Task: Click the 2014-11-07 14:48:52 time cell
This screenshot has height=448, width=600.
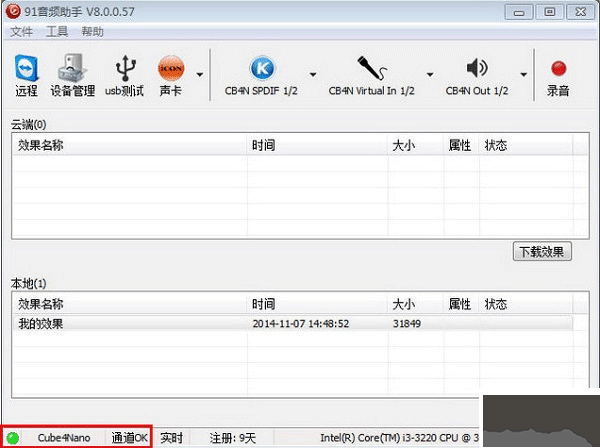Action: coord(301,324)
